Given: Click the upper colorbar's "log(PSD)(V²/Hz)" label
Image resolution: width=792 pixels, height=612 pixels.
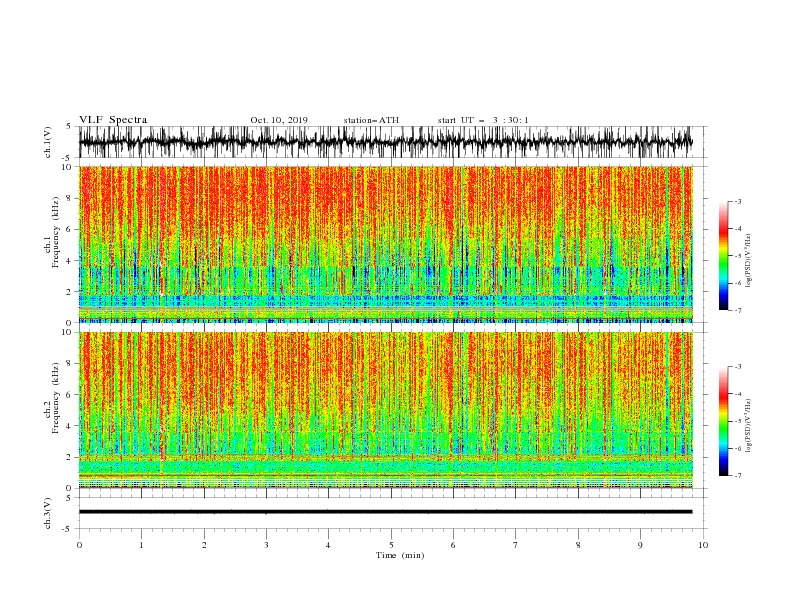Looking at the screenshot, I should coord(748,260).
